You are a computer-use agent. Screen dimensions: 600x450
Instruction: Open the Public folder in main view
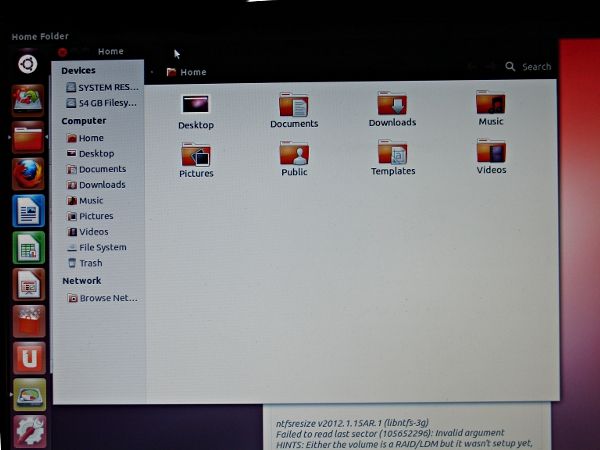point(294,159)
